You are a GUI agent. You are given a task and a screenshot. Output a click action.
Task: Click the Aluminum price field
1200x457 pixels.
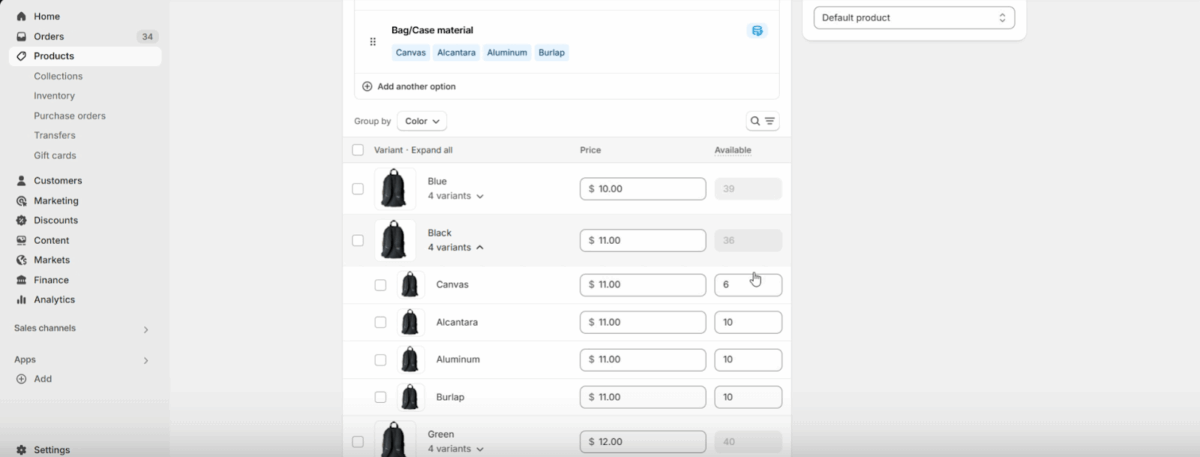(x=643, y=360)
